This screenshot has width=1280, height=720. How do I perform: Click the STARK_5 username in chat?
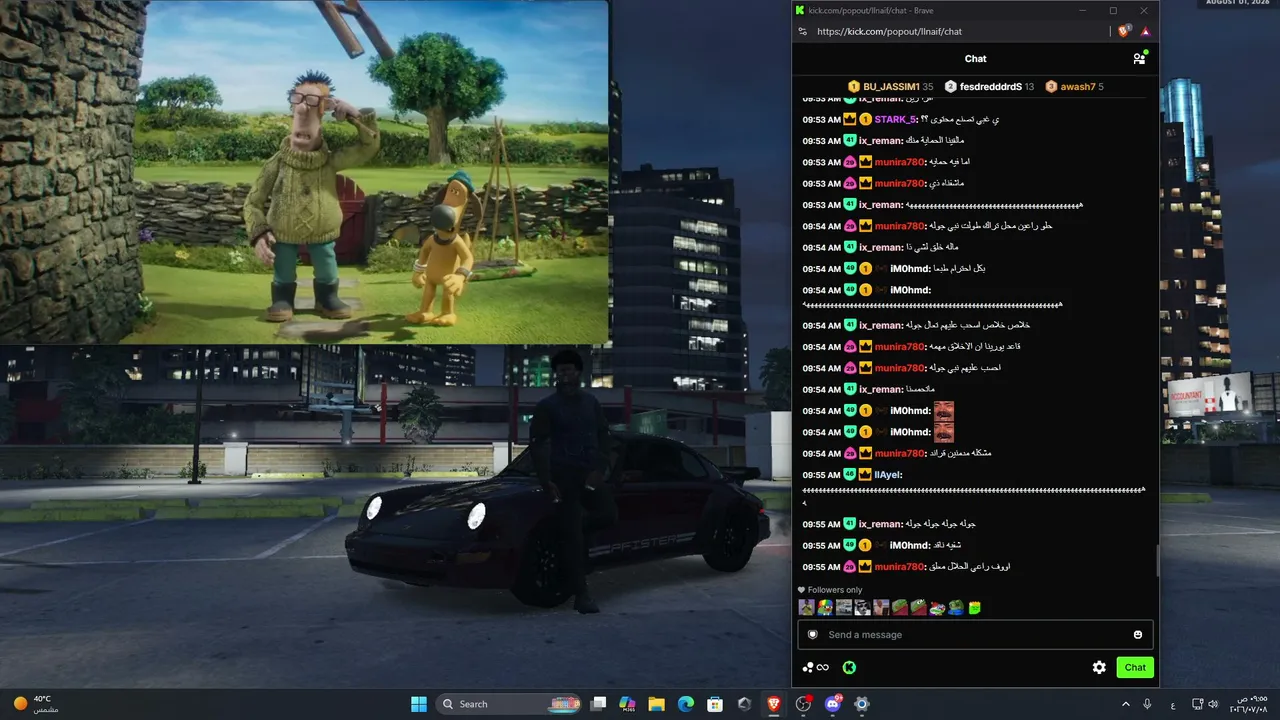(x=896, y=120)
